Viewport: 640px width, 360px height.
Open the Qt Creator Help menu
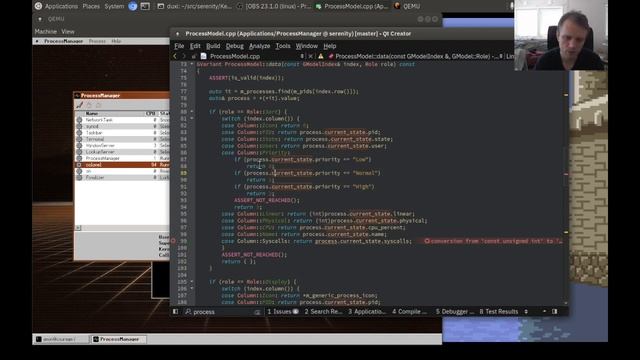(x=330, y=46)
